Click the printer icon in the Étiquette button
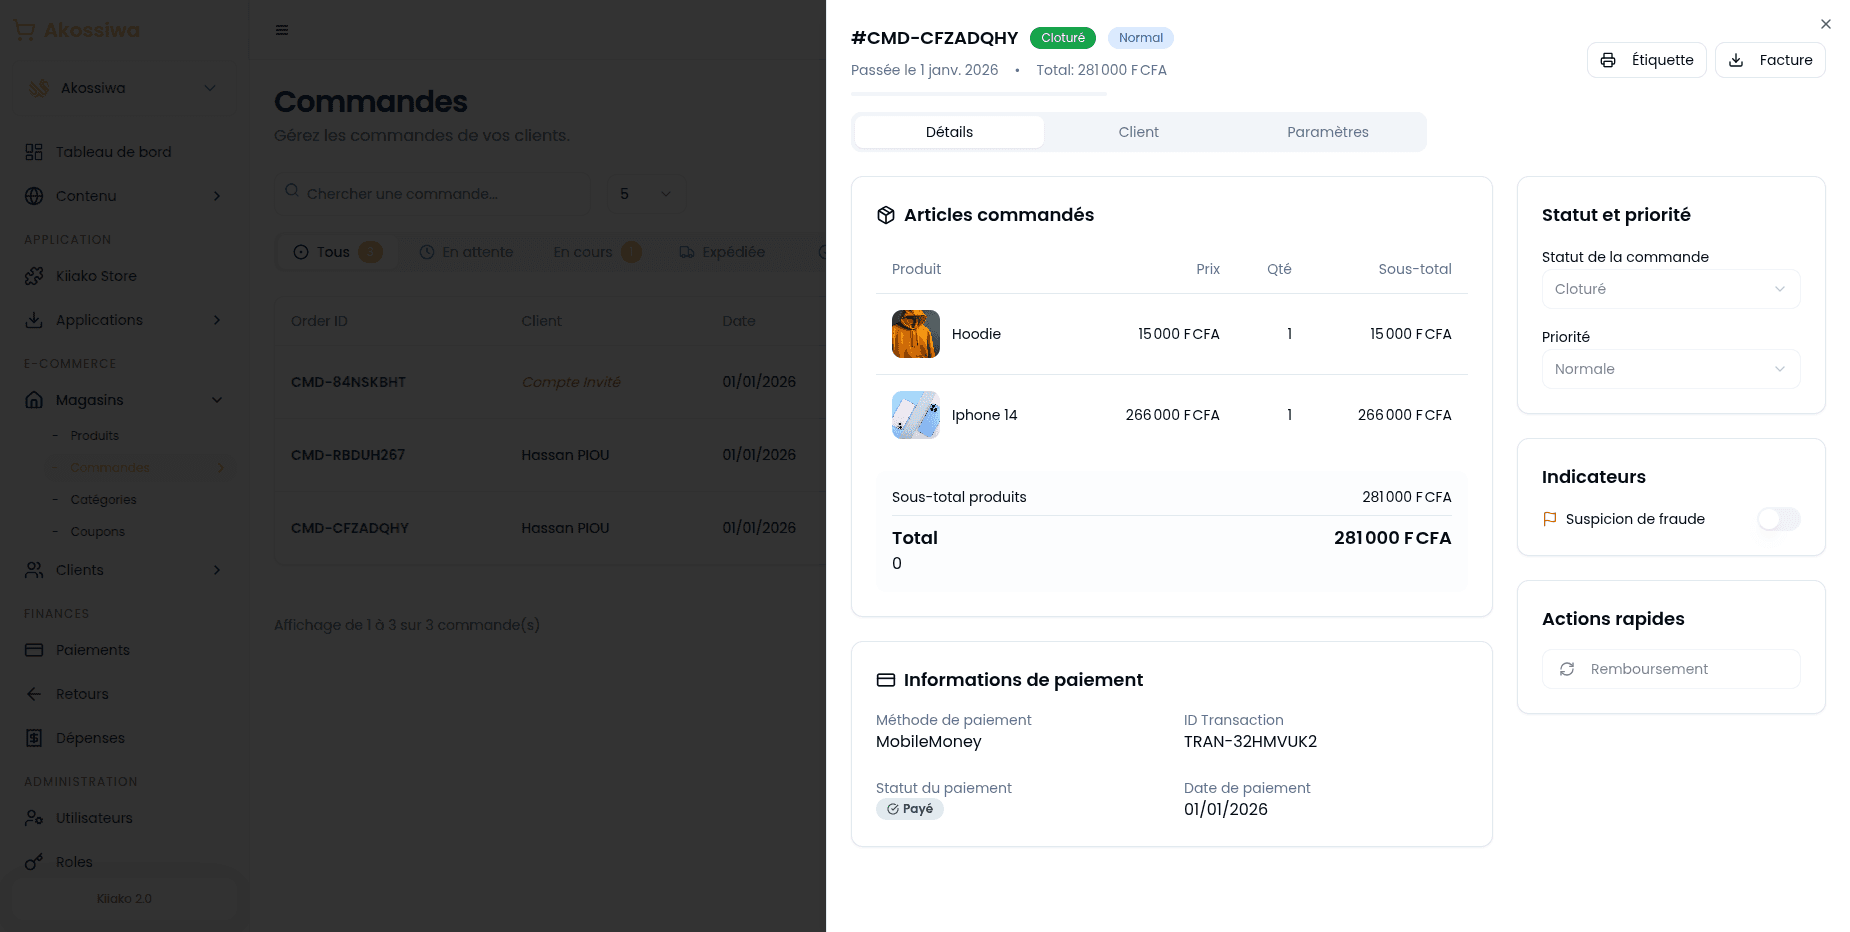 click(x=1608, y=60)
